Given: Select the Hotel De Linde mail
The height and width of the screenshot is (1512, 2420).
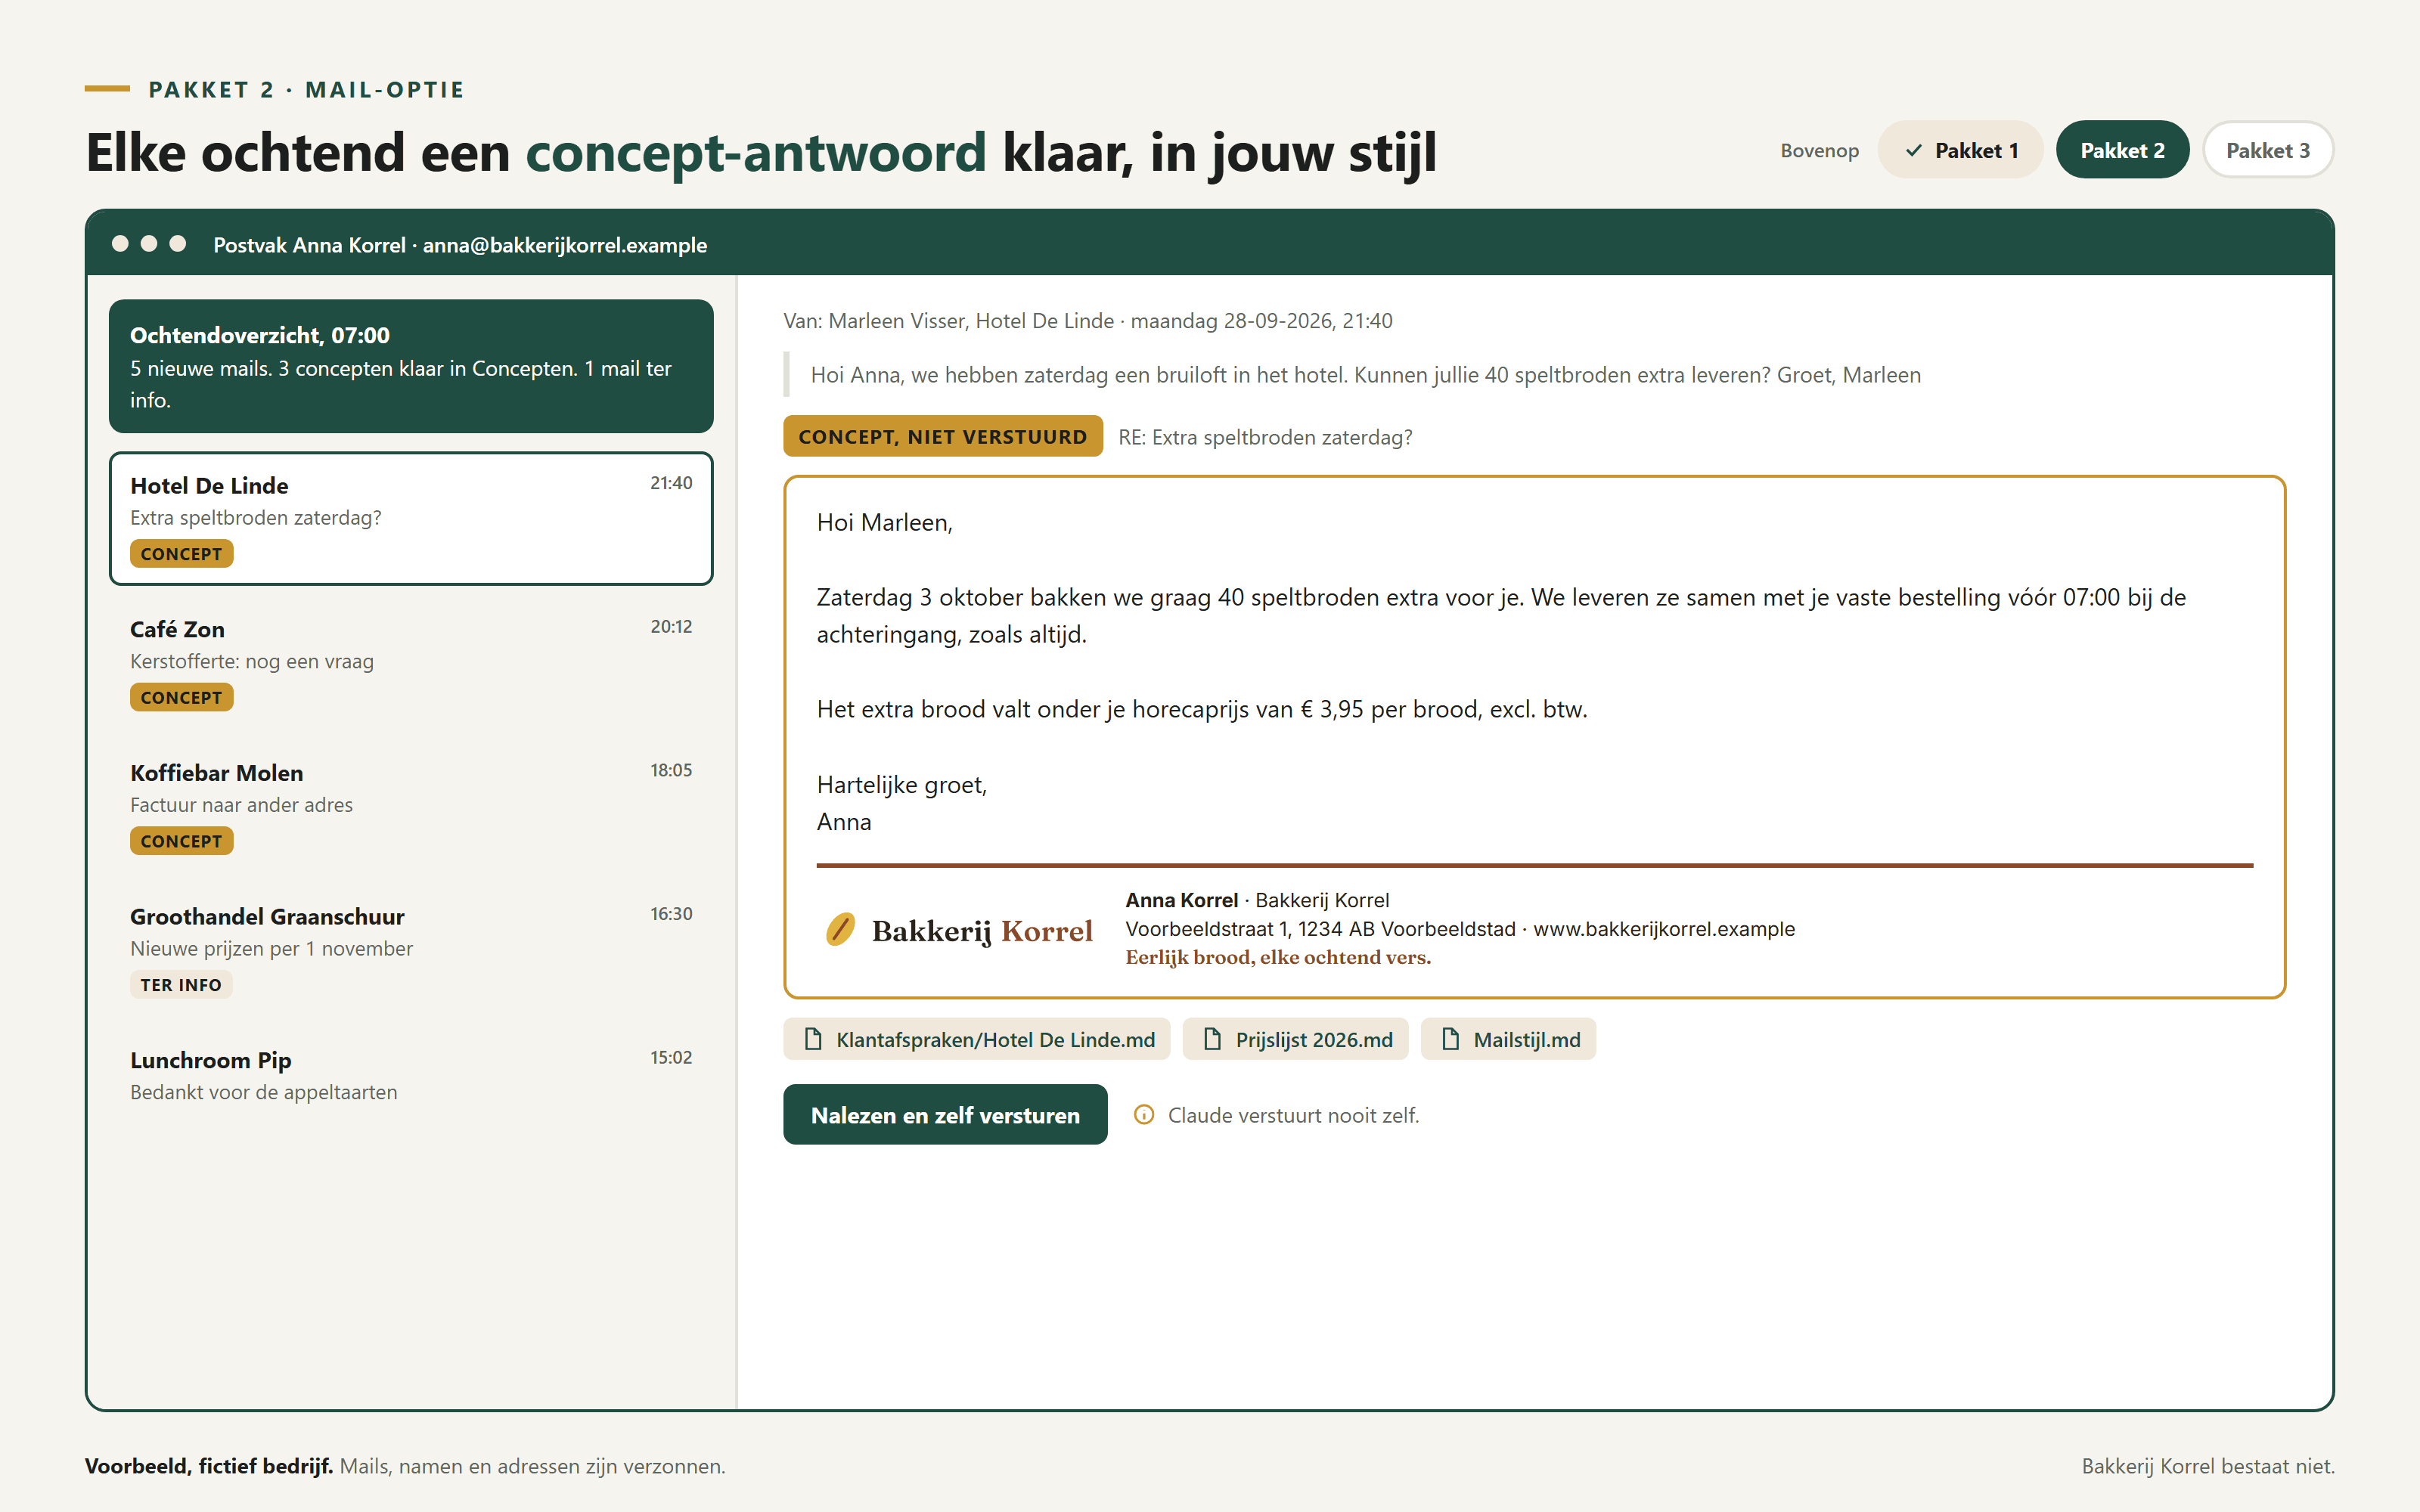Looking at the screenshot, I should (411, 518).
